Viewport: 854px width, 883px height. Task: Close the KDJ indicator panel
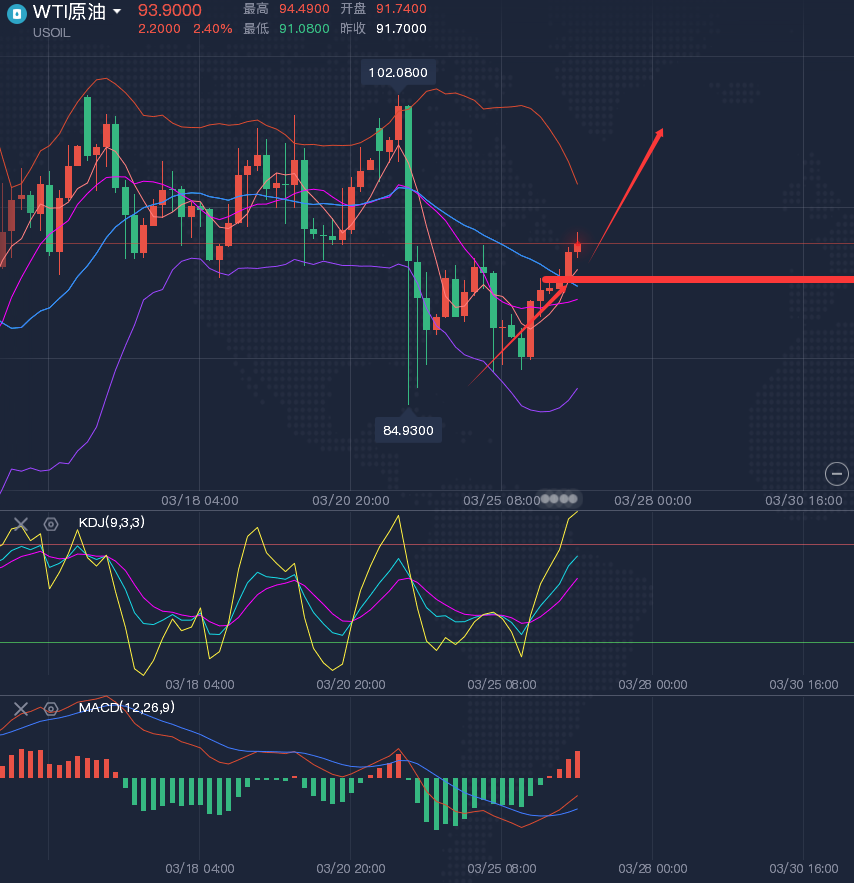coord(20,523)
